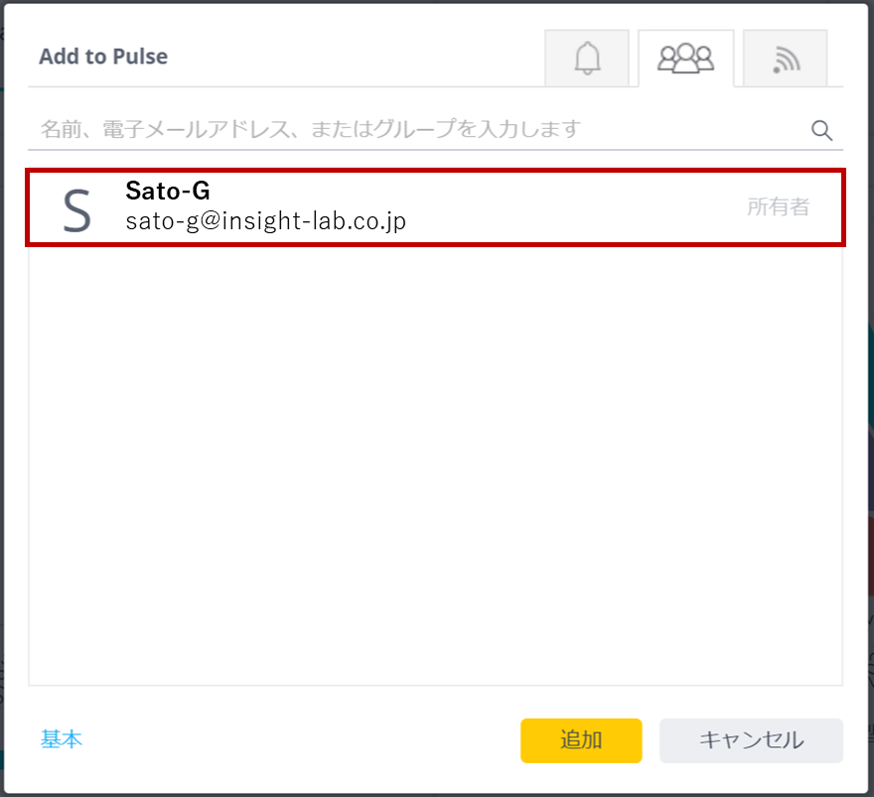Select the Sato-G user name

pyautogui.click(x=168, y=191)
